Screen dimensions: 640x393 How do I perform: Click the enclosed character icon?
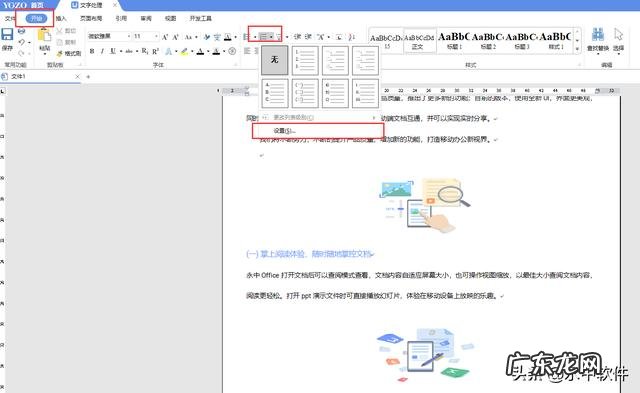(232, 51)
